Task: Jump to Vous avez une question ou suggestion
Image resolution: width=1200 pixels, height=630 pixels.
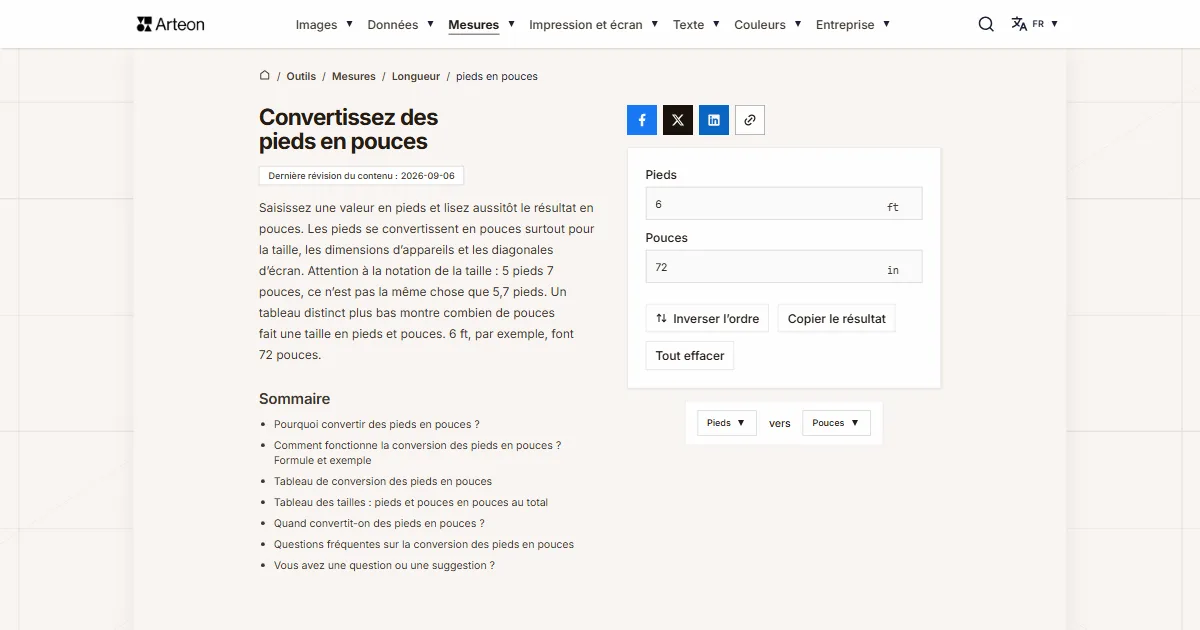Action: click(x=384, y=565)
